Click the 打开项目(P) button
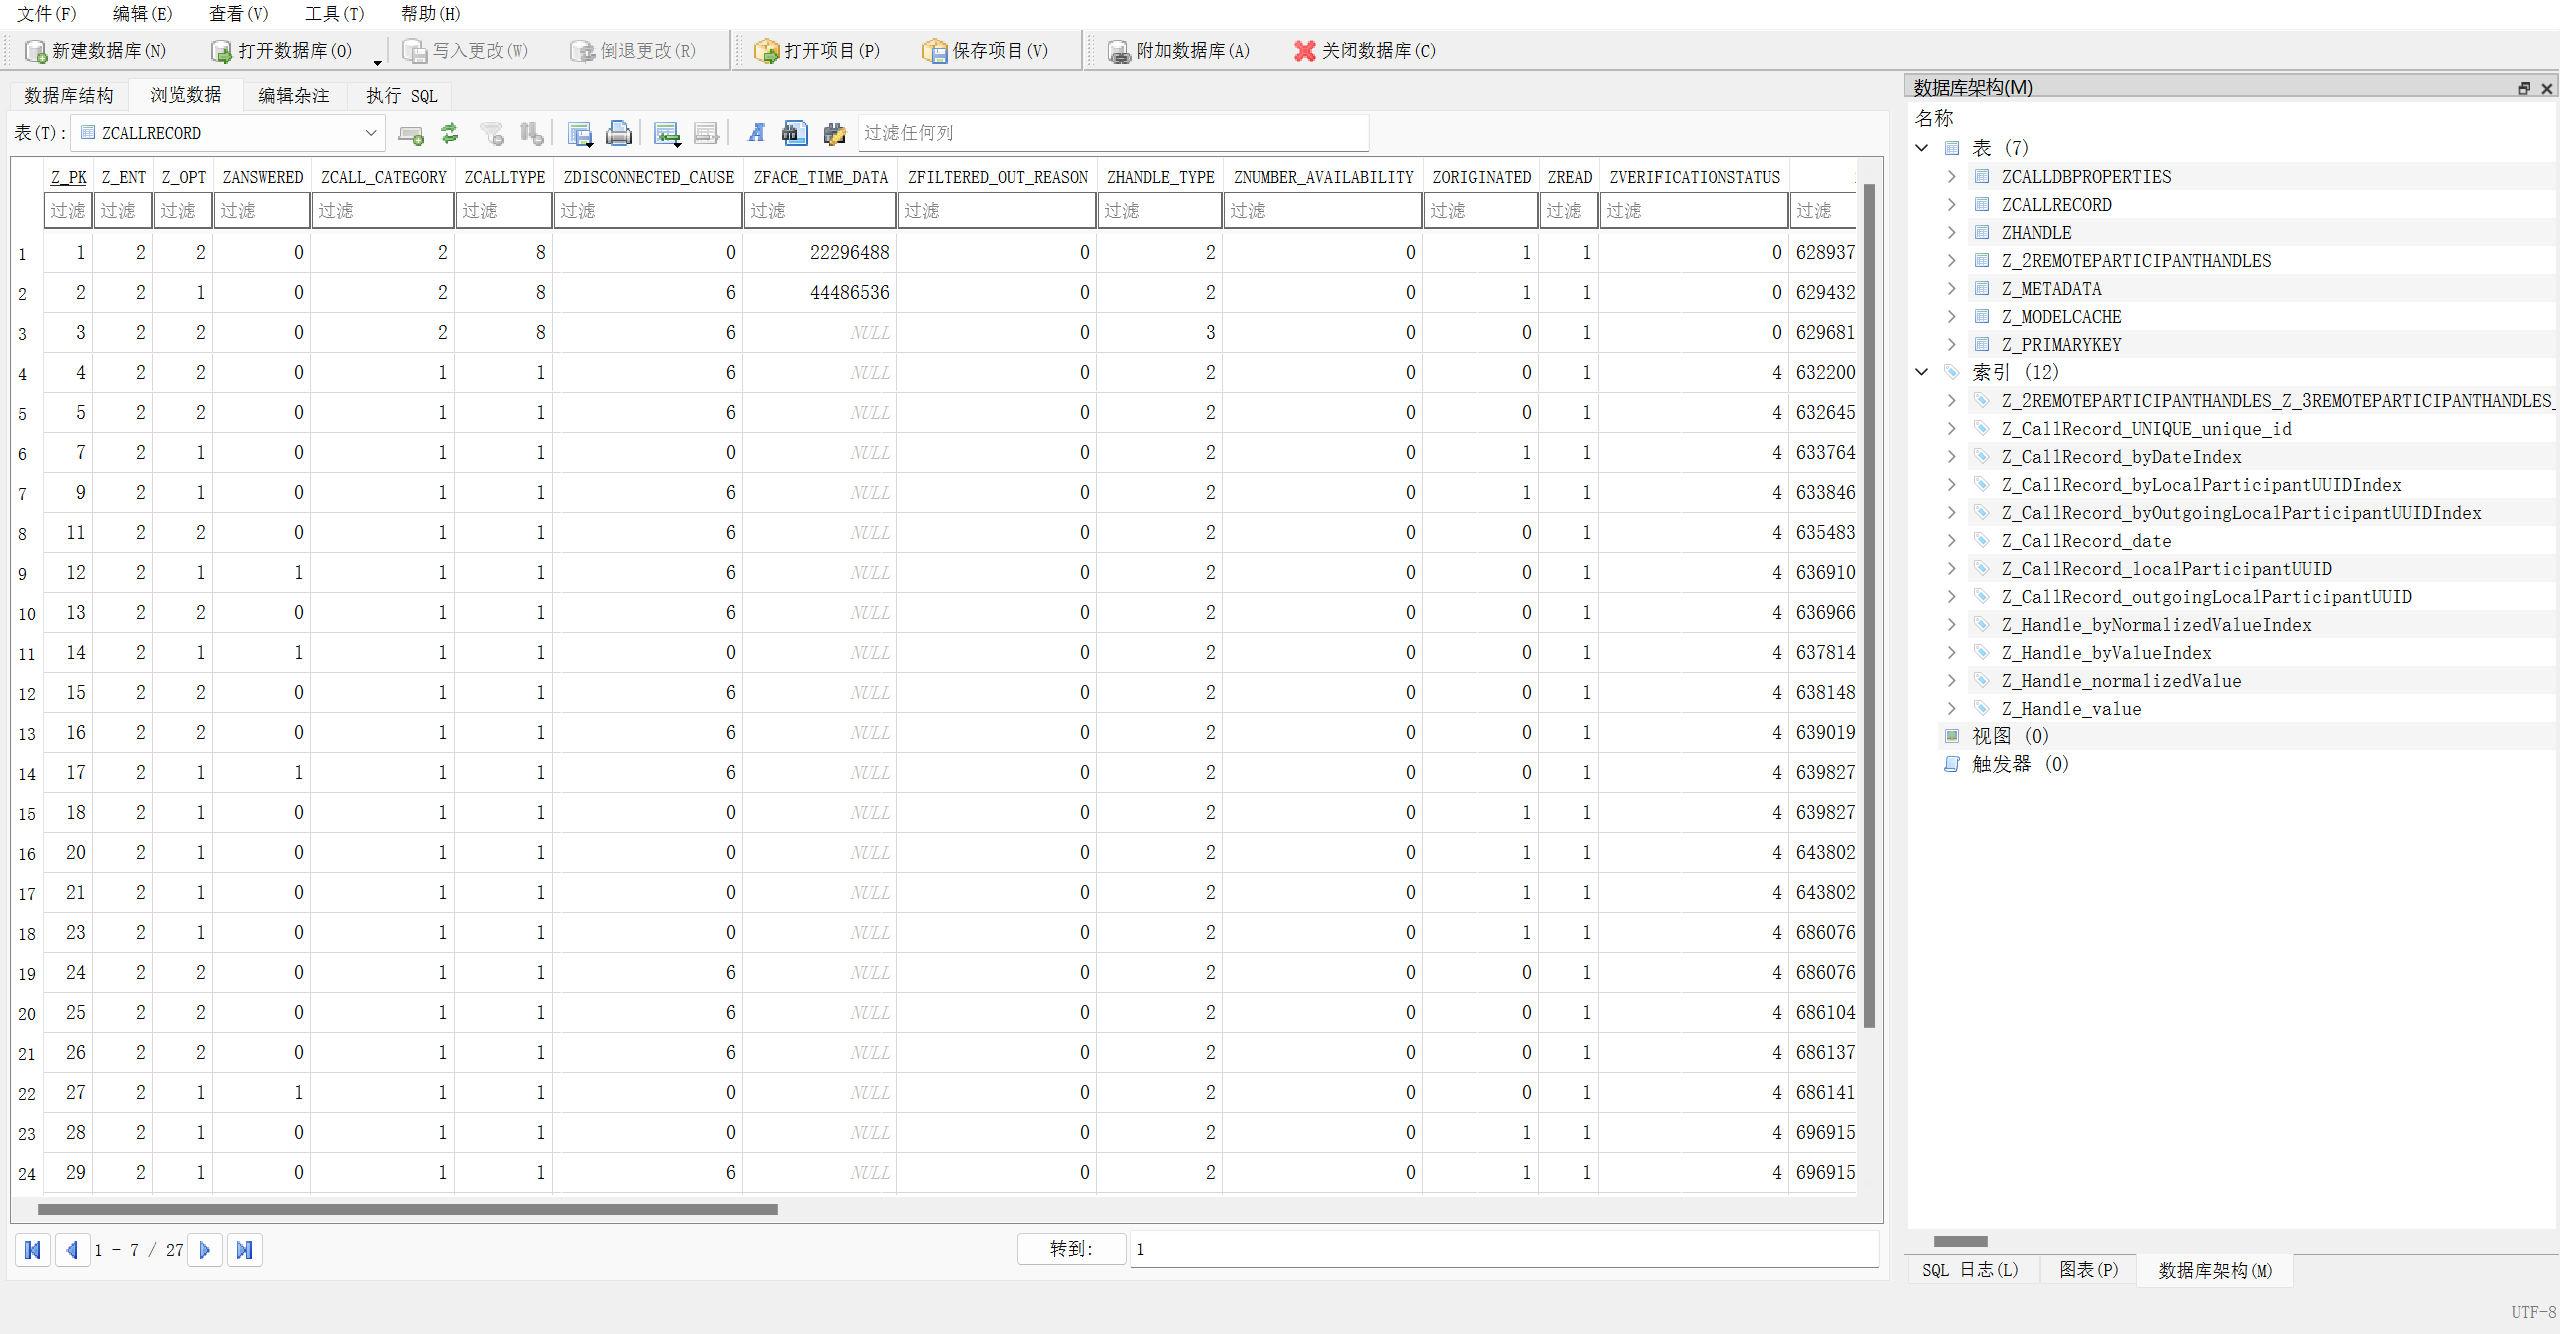2560x1334 pixels. 818,51
